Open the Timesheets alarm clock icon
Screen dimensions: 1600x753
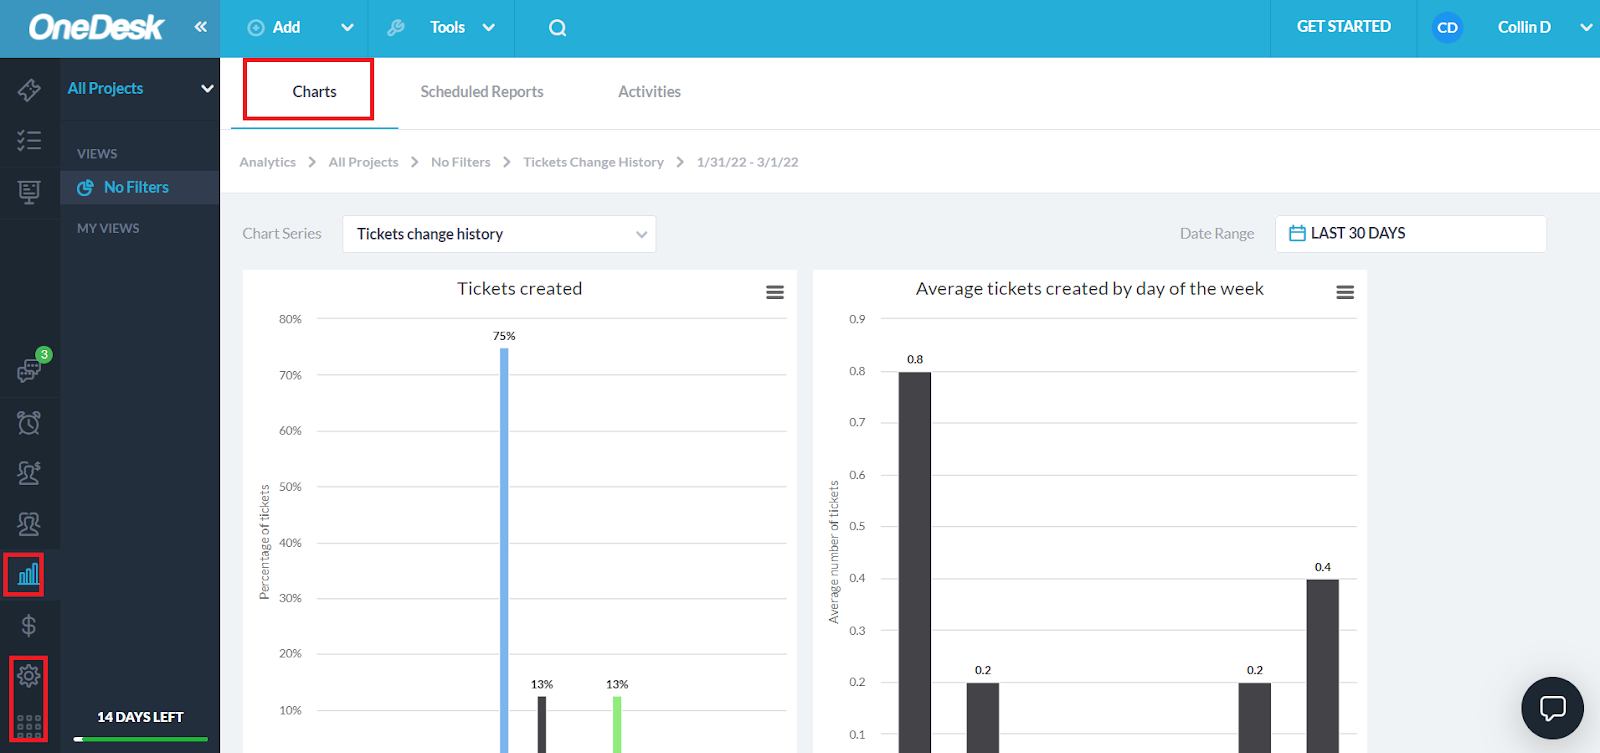click(x=29, y=422)
